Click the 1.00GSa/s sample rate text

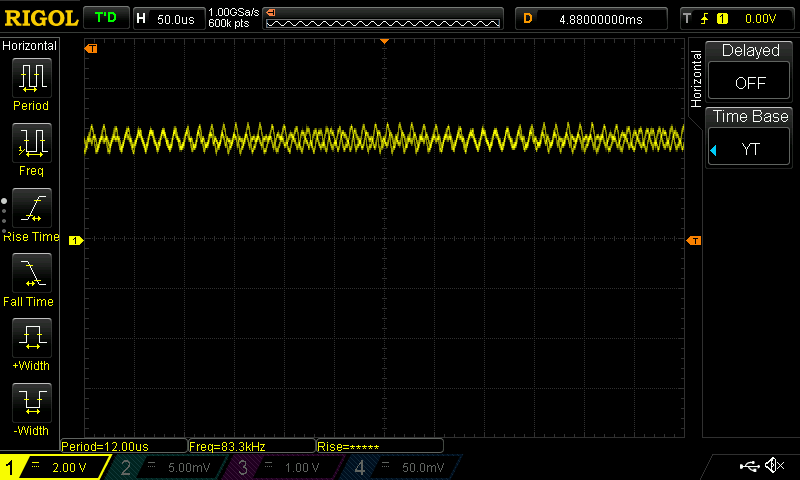click(x=234, y=12)
